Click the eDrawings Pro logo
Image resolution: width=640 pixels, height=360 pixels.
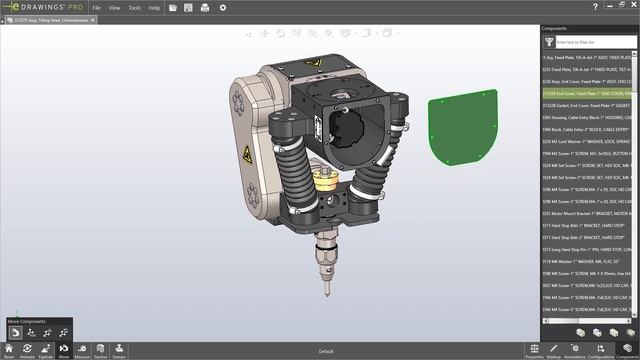pyautogui.click(x=42, y=7)
